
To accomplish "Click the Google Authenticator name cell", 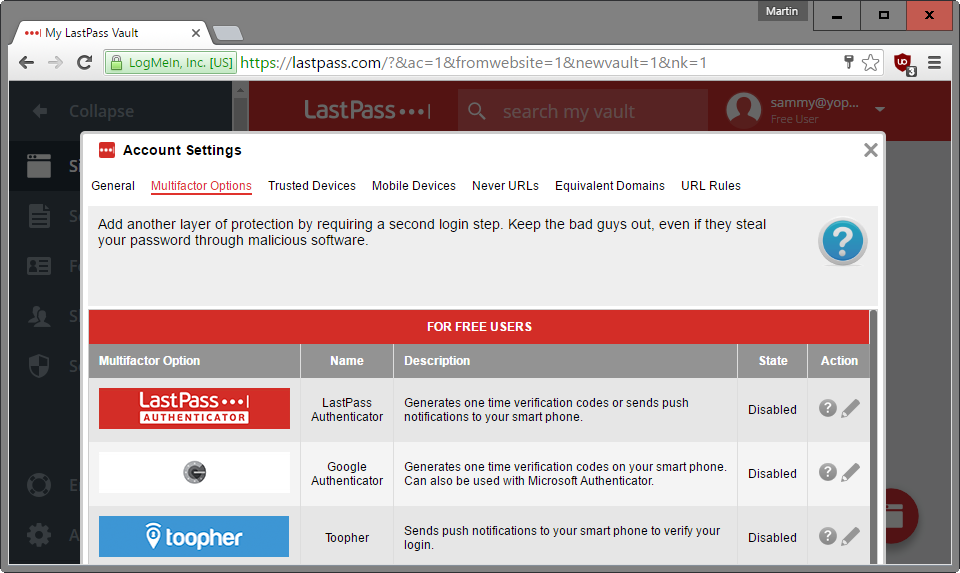I will [347, 474].
